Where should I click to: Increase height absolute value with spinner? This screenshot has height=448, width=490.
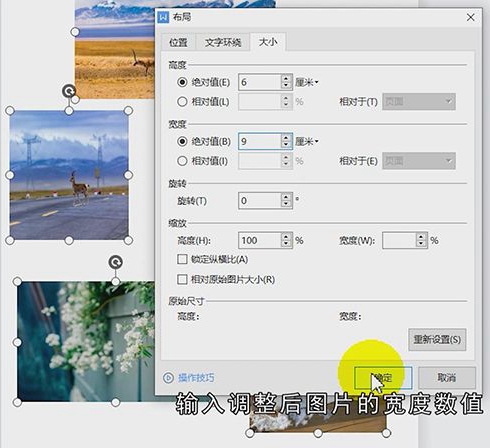(x=286, y=79)
